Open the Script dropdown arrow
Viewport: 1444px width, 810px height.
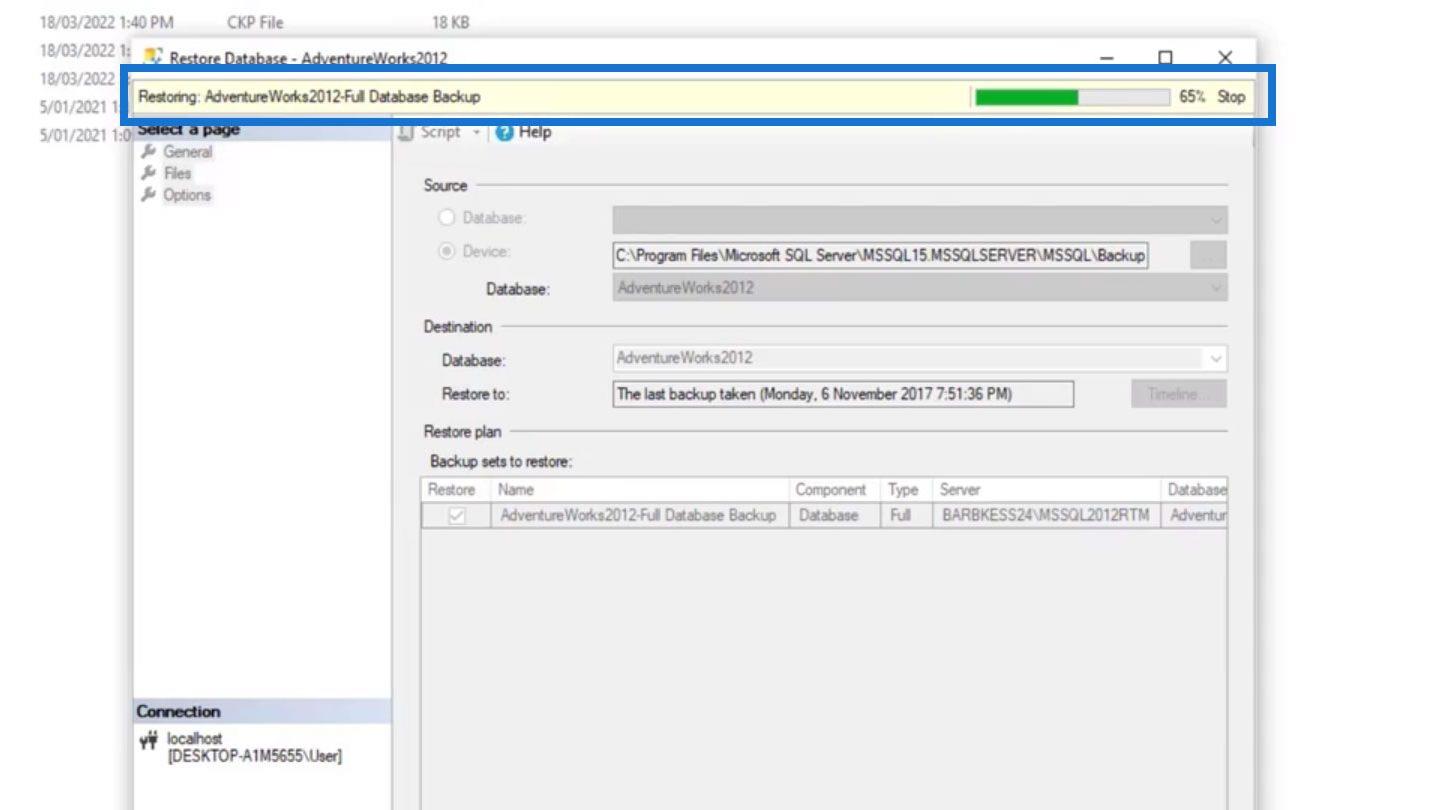click(x=476, y=132)
